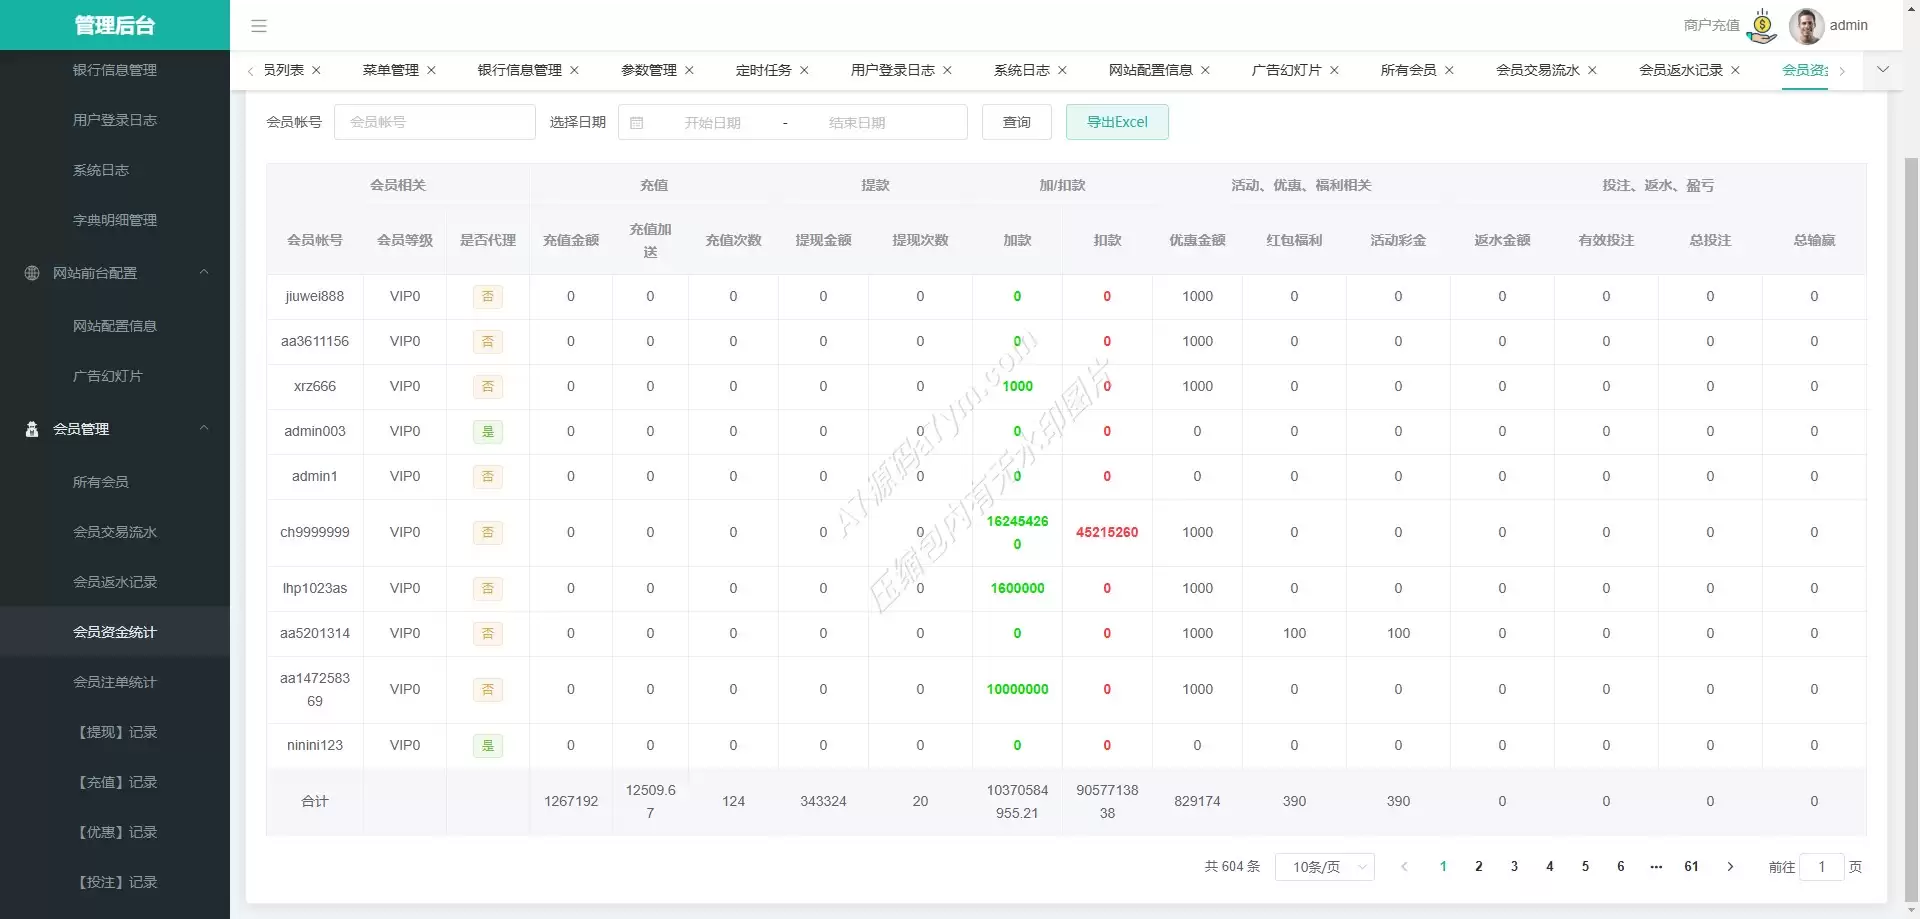Screen dimensions: 1920x919
Task: Click the ellipsis to jump more pages
Action: click(x=1656, y=867)
